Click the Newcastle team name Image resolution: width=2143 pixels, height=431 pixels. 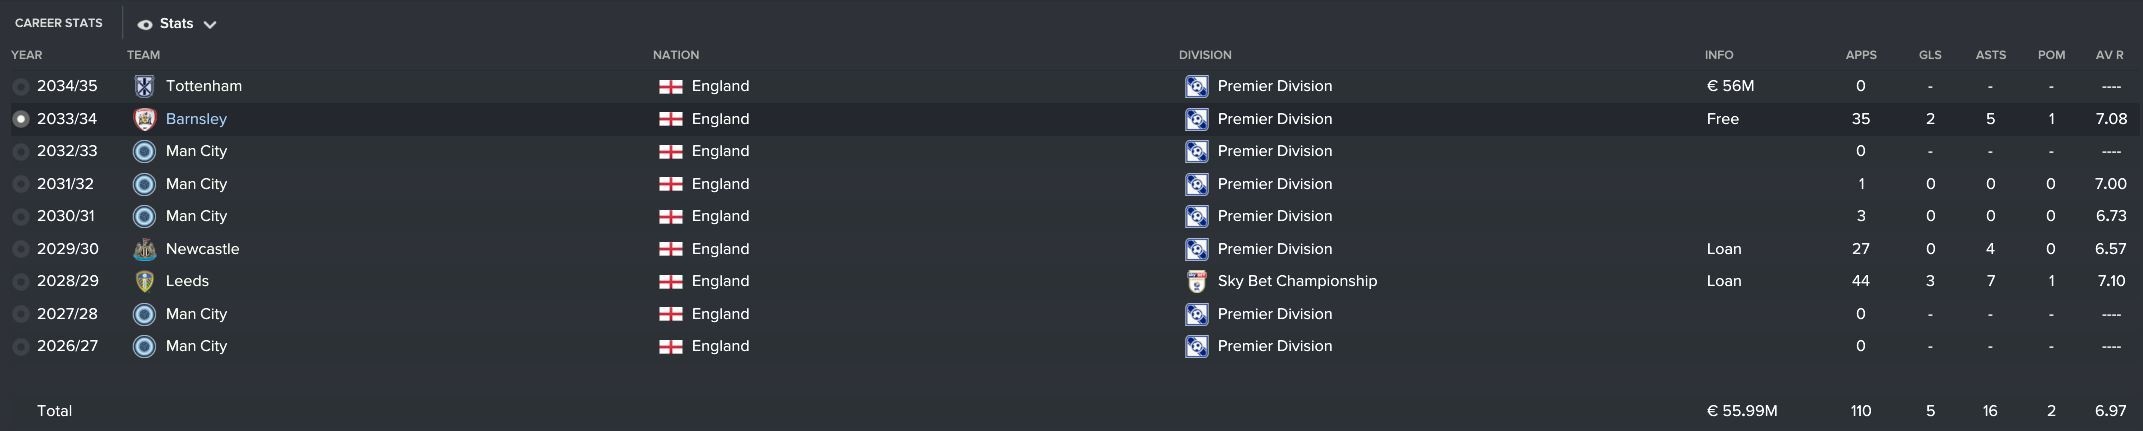202,249
